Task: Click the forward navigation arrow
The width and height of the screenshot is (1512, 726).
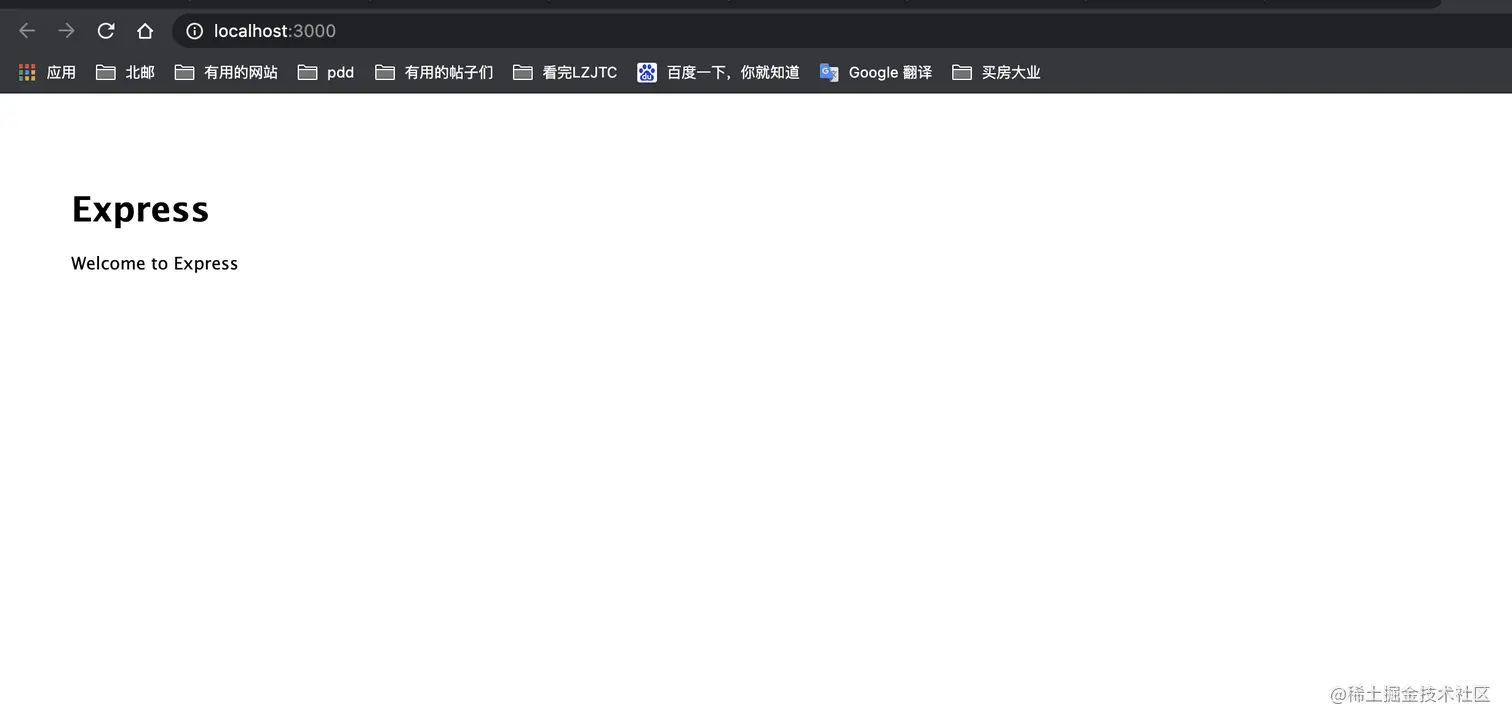Action: (66, 30)
